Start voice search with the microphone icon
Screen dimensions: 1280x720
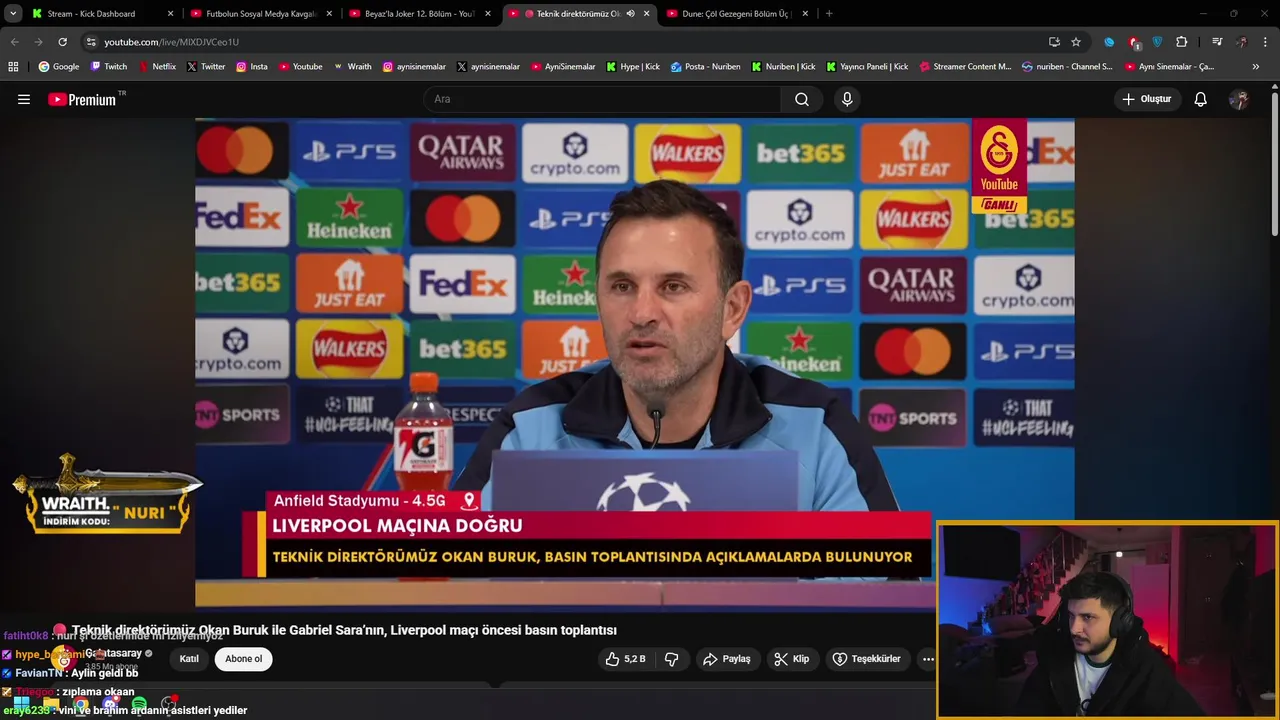847,99
